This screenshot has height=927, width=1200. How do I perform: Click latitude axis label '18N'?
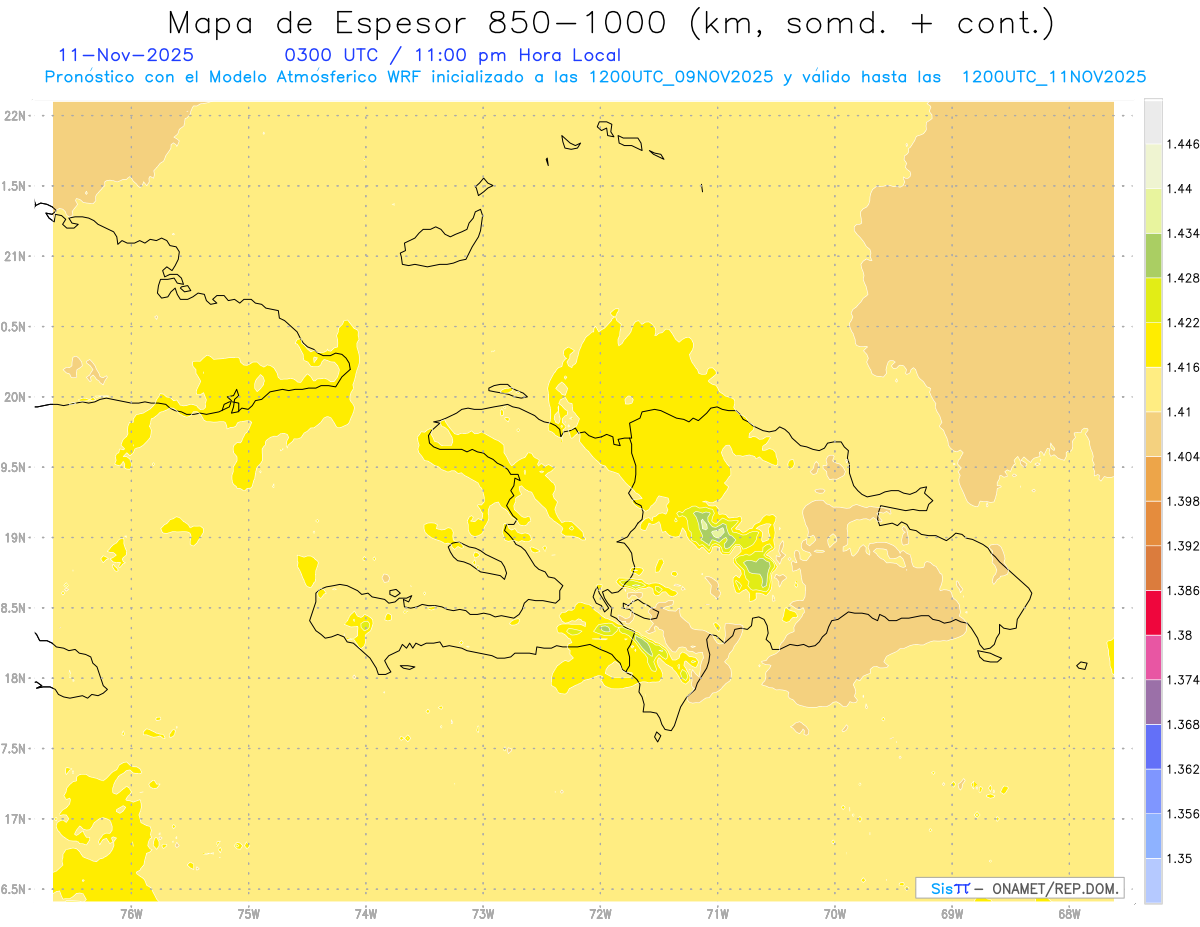15,678
